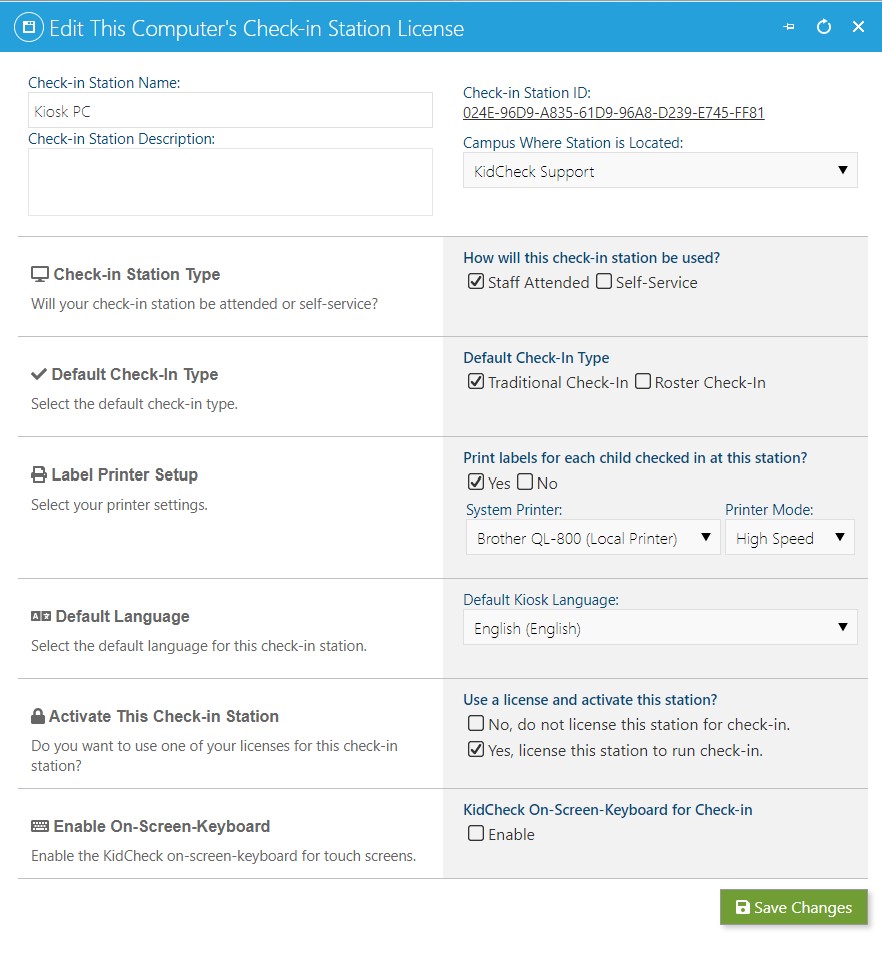
Task: Open the Default Kiosk Language dropdown
Action: click(660, 627)
